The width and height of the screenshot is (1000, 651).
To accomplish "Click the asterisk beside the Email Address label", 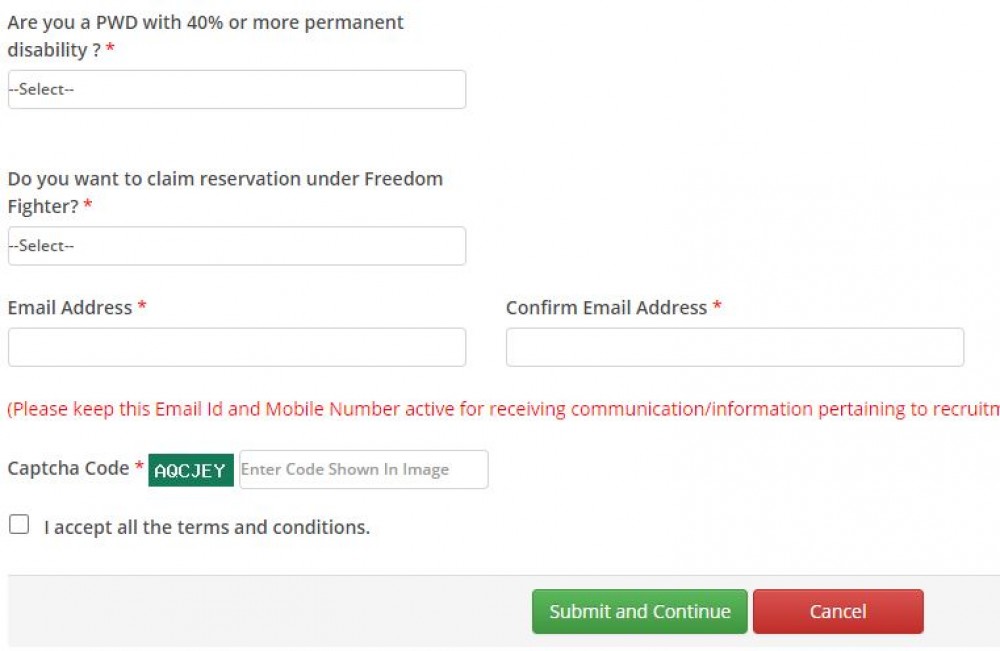I will click(142, 308).
